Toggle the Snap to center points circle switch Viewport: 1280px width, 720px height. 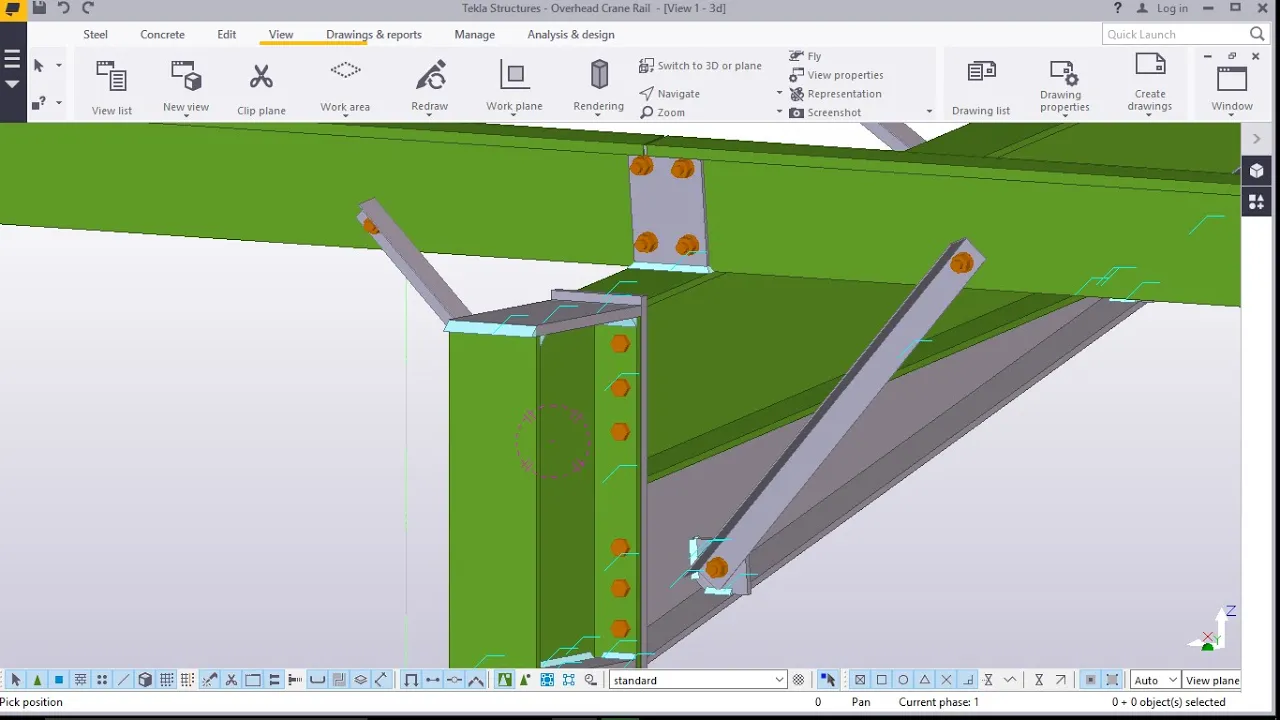903,680
